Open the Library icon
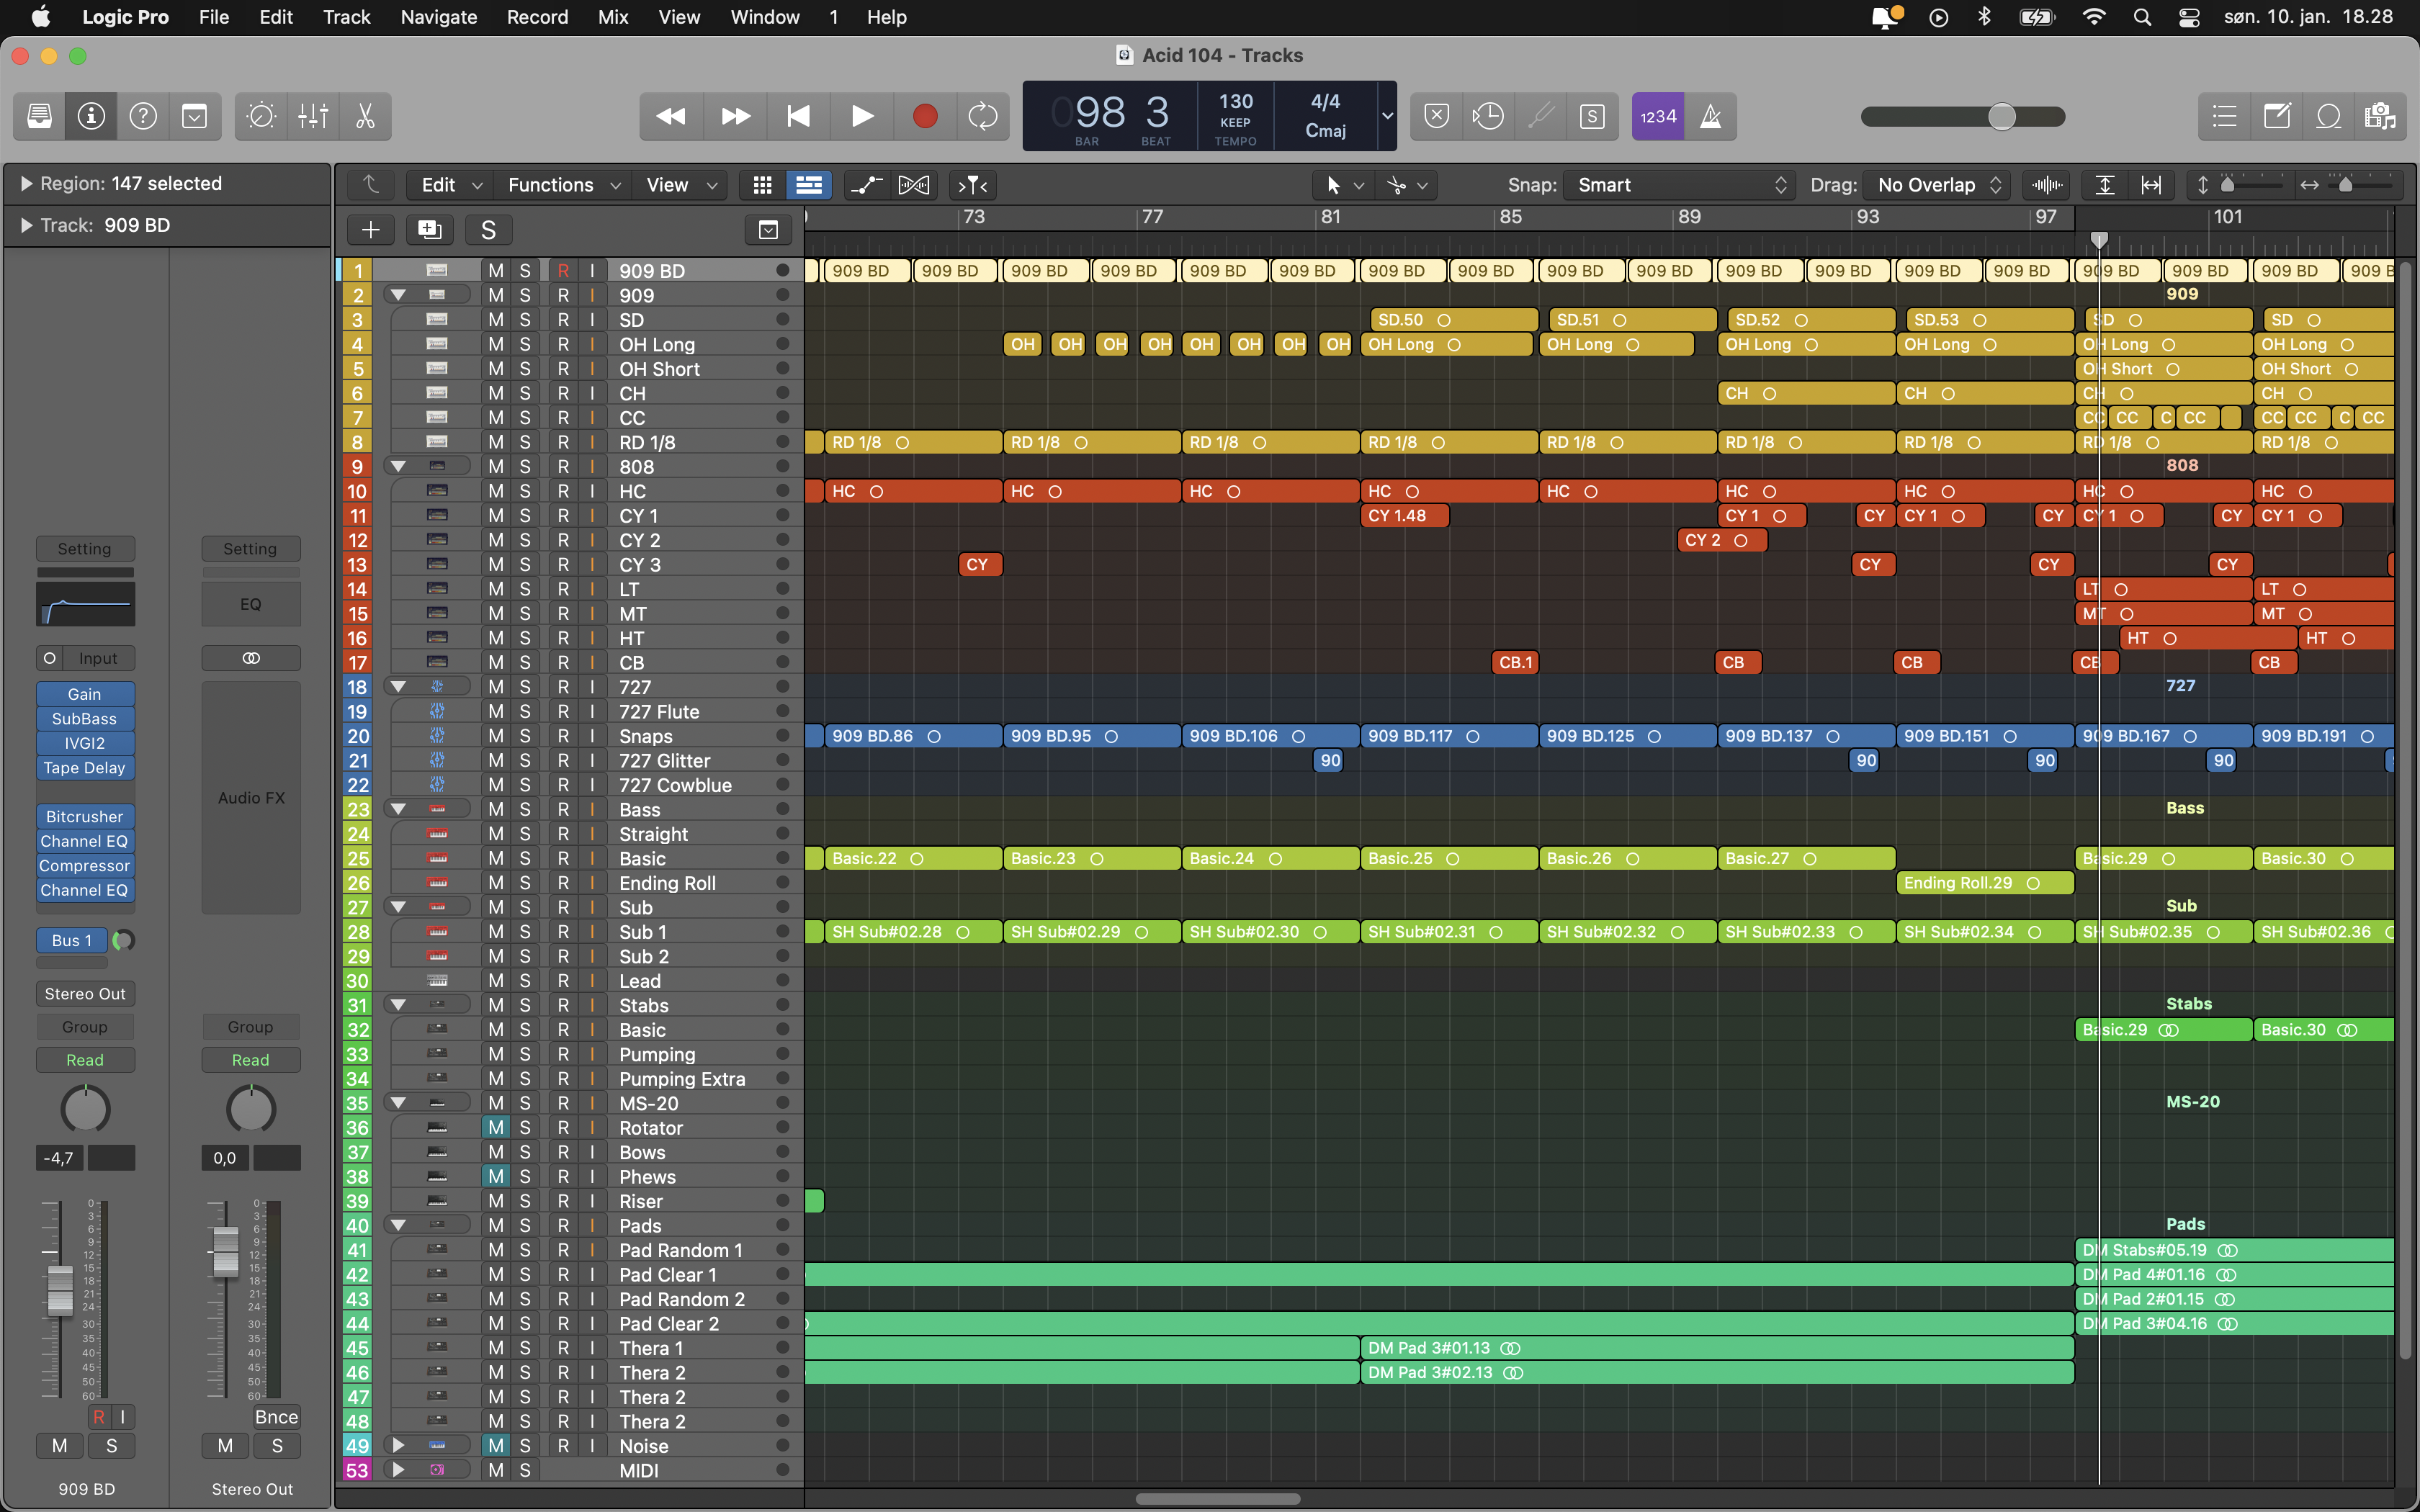Viewport: 2420px width, 1512px height. pos(40,117)
